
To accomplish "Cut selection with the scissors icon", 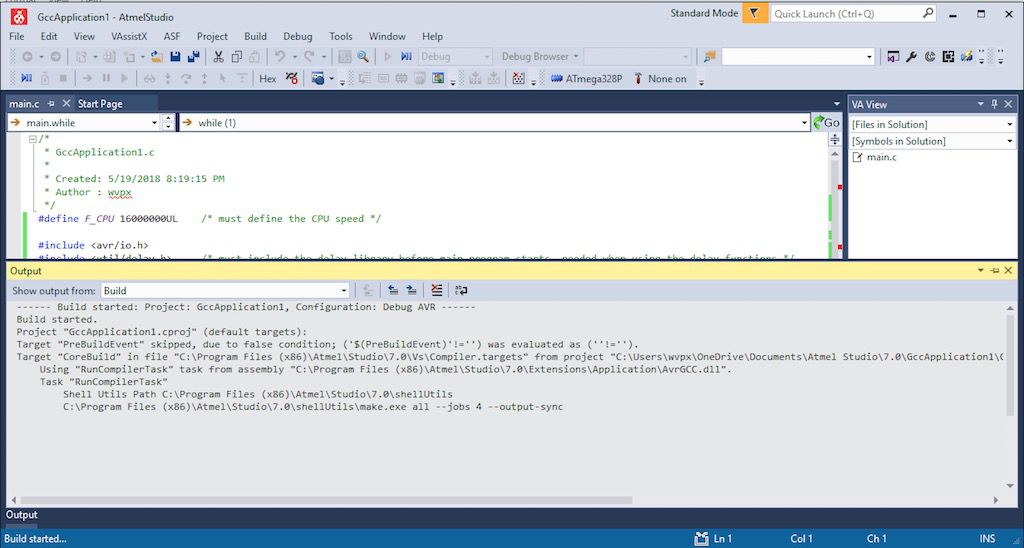I will pos(218,57).
